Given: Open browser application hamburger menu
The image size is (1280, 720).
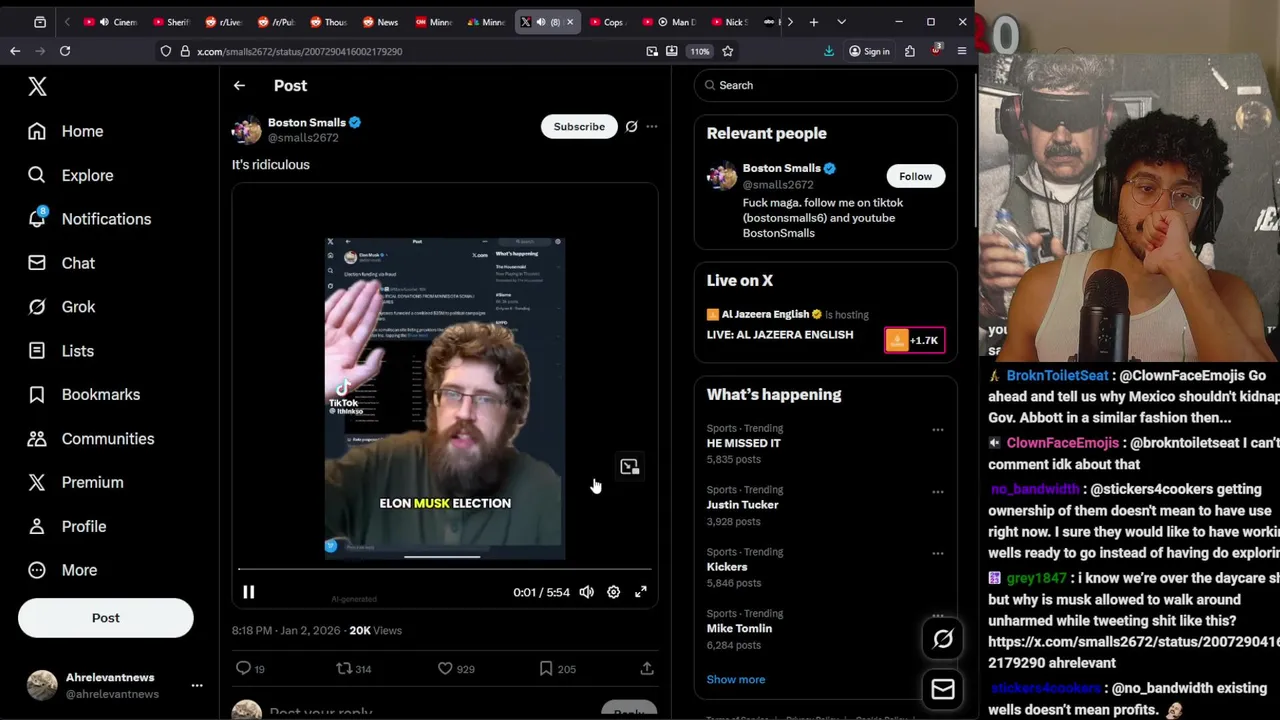Looking at the screenshot, I should (x=962, y=51).
